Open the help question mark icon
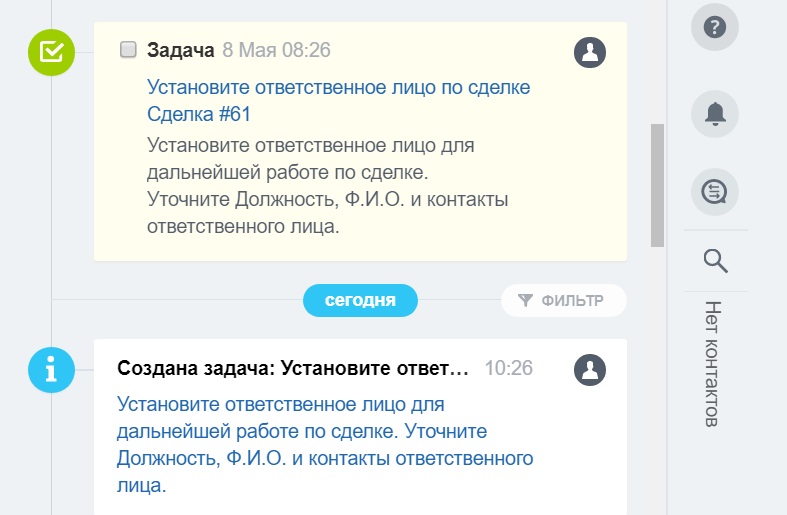This screenshot has height=515, width=787. 714,27
